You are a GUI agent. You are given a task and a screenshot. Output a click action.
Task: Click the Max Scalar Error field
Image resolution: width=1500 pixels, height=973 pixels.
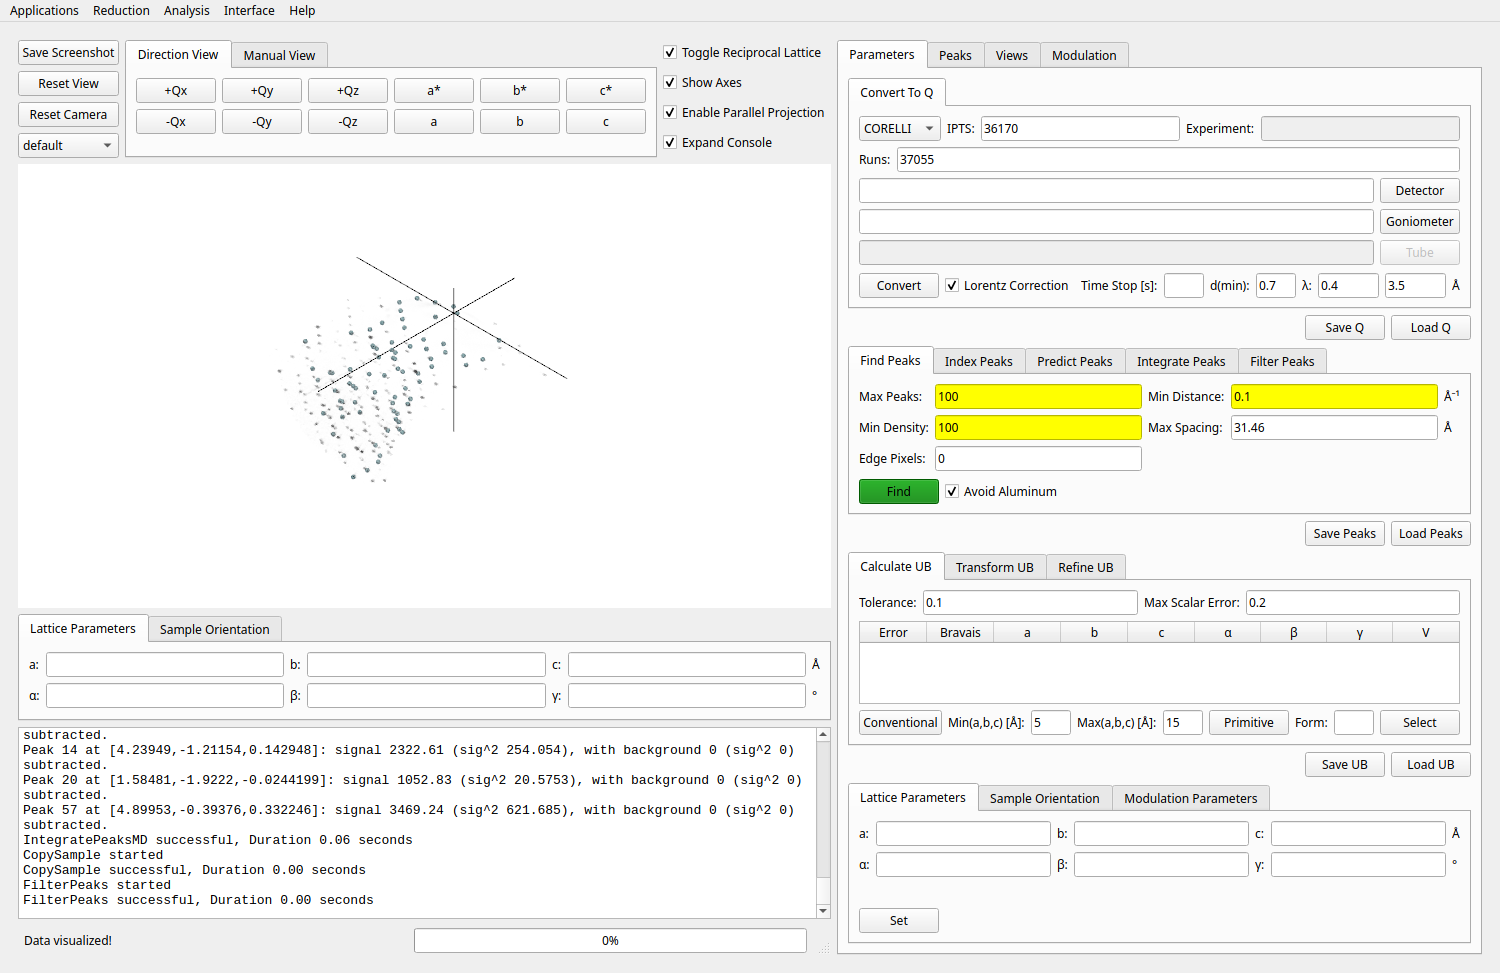click(x=1353, y=602)
